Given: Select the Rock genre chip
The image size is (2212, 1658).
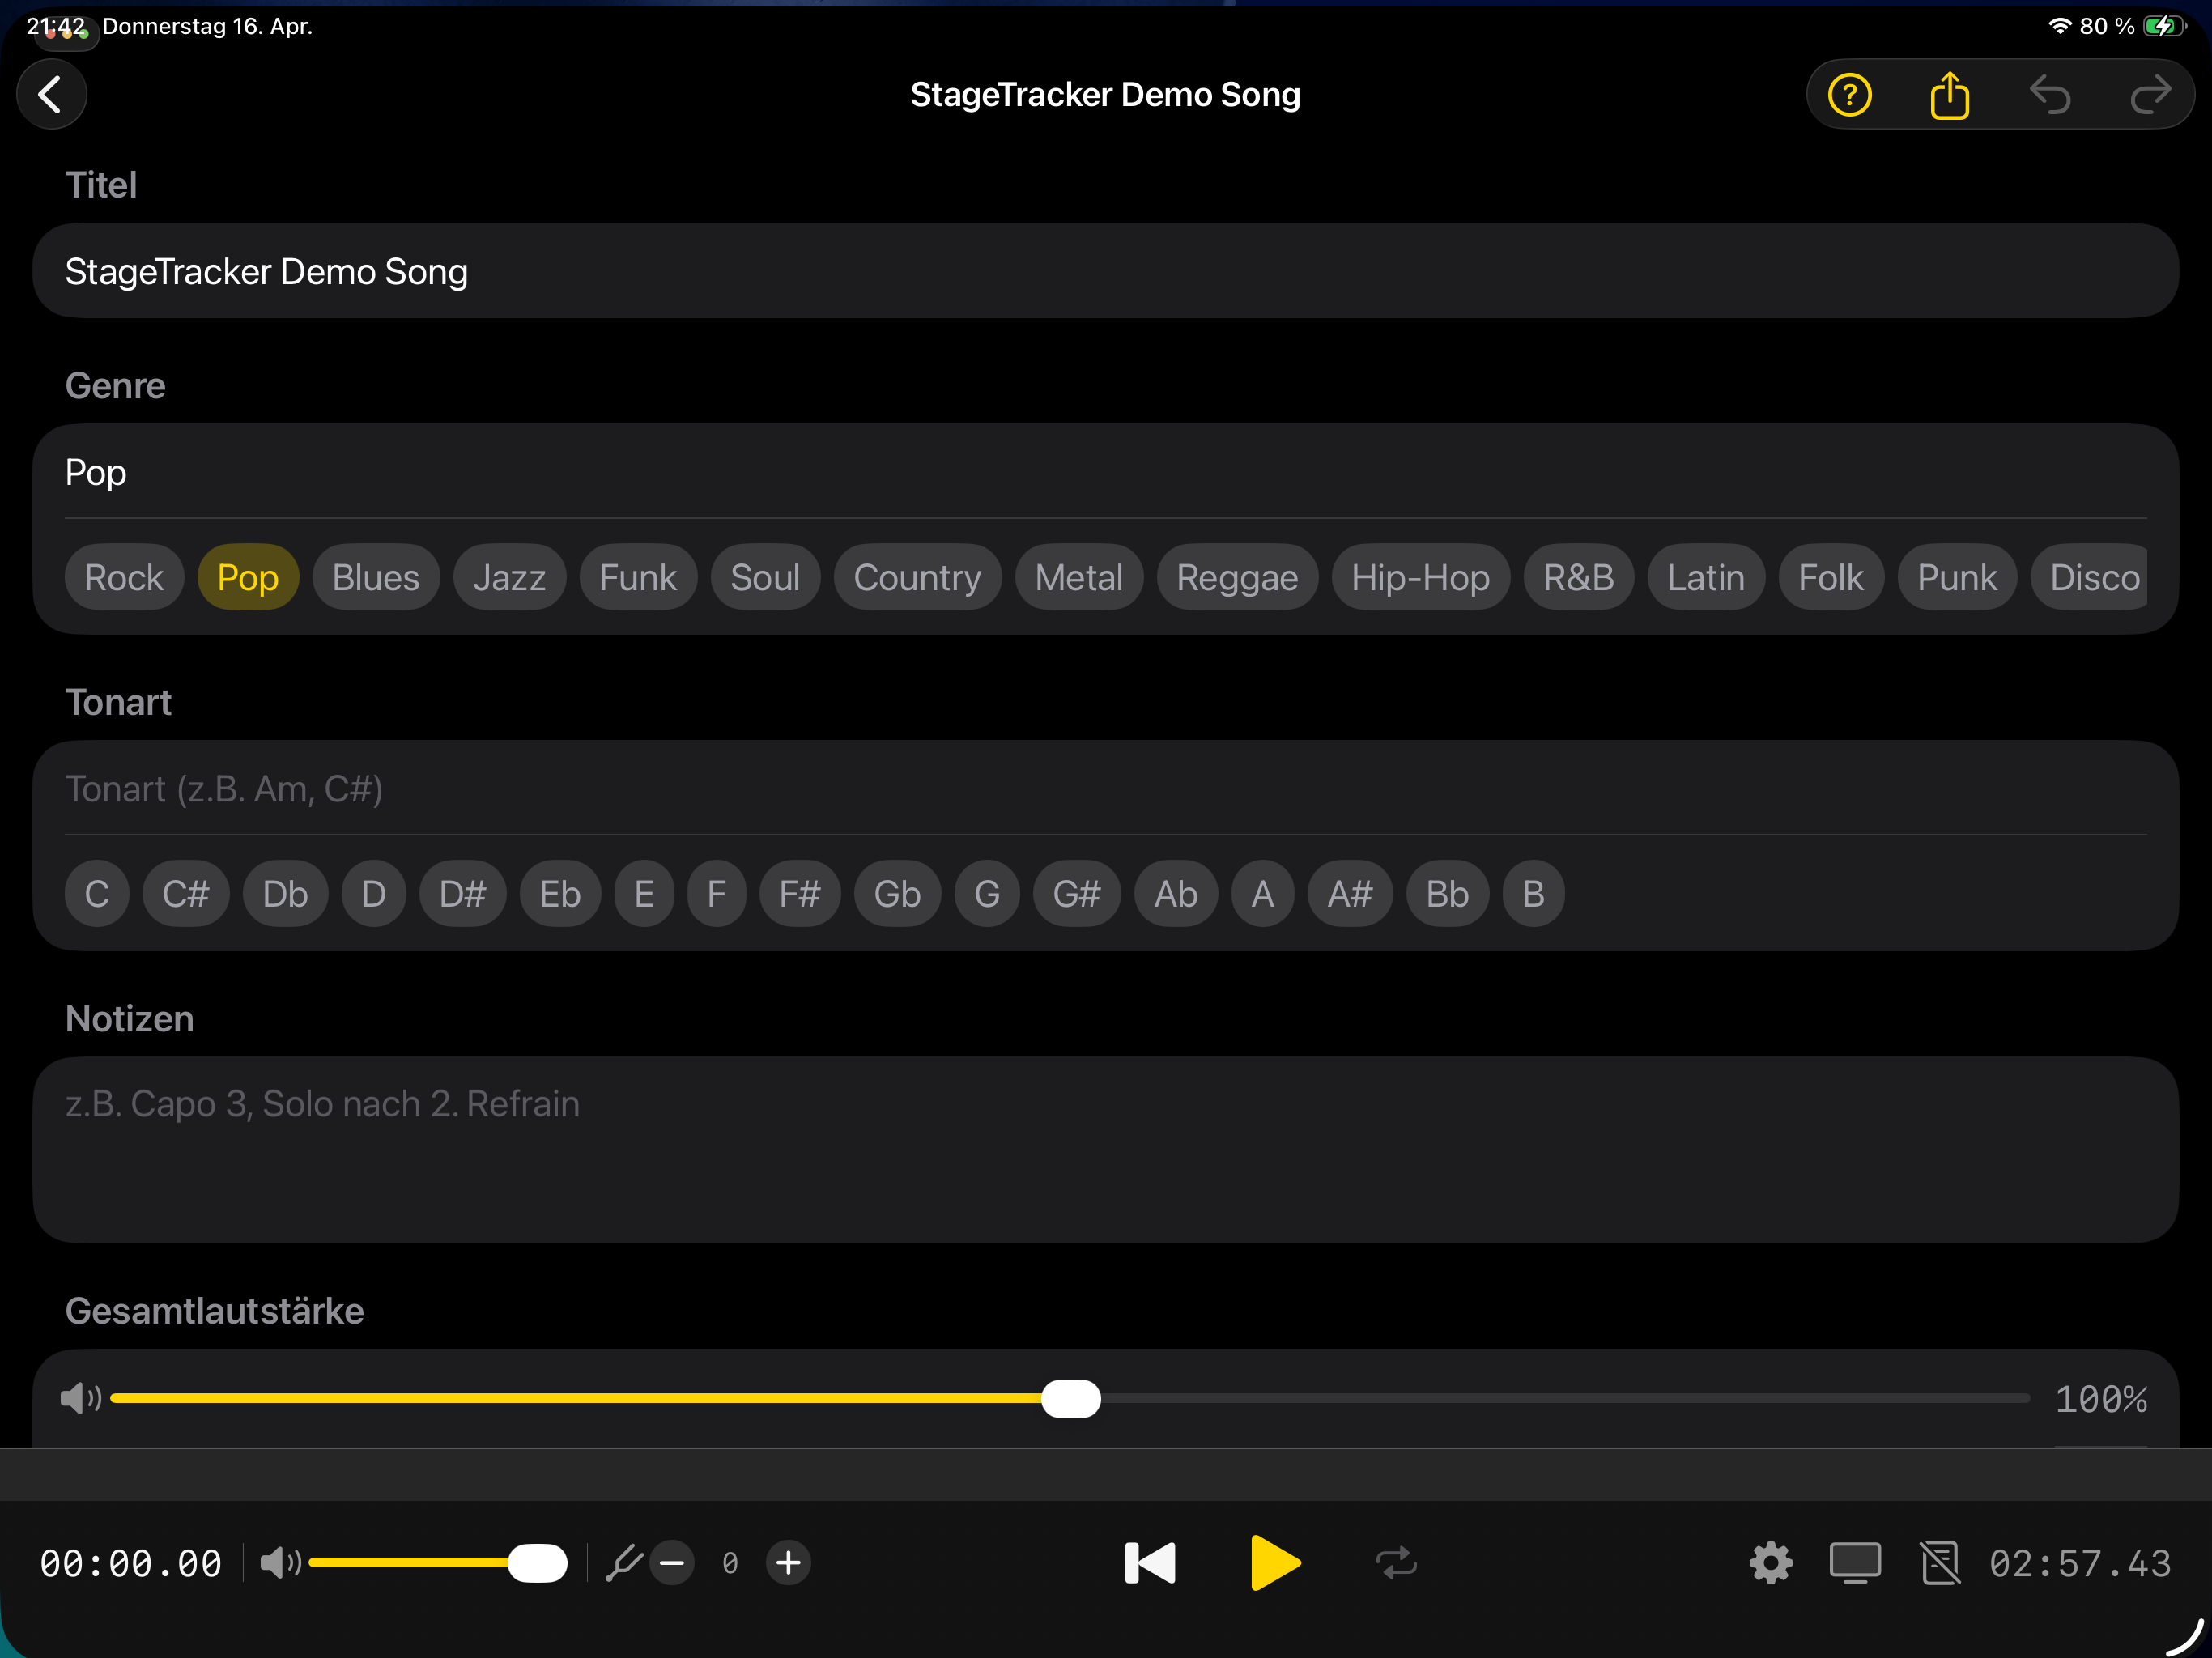Looking at the screenshot, I should (x=124, y=577).
